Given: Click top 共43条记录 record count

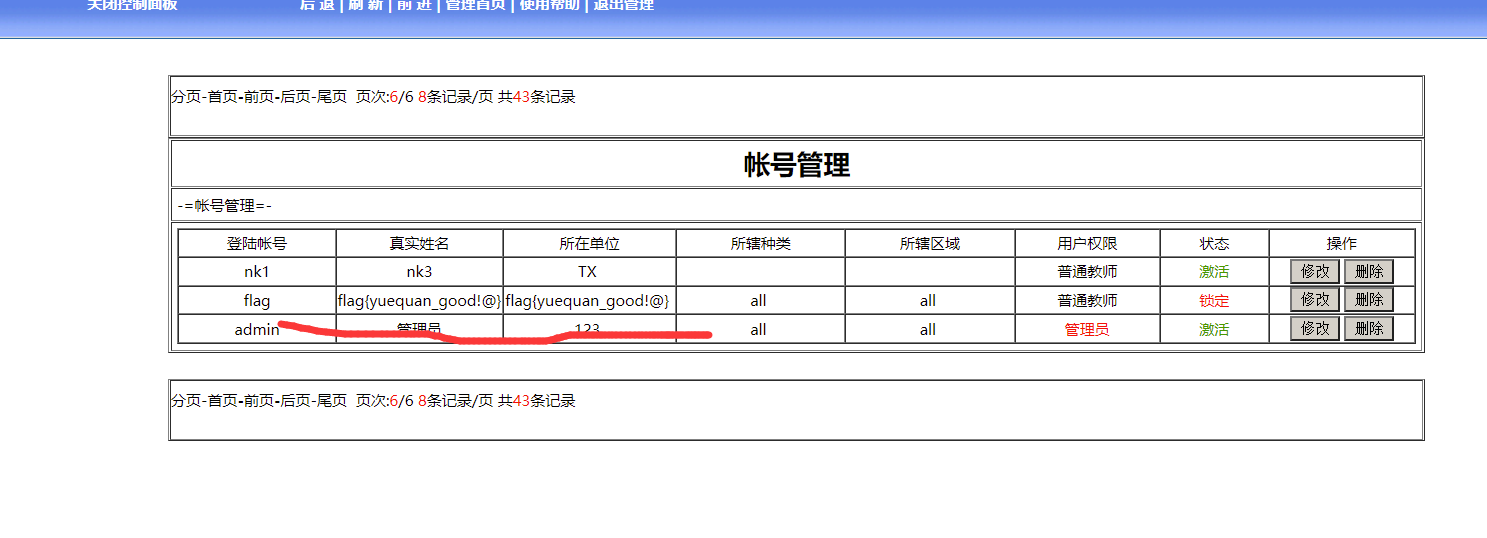Looking at the screenshot, I should point(537,97).
